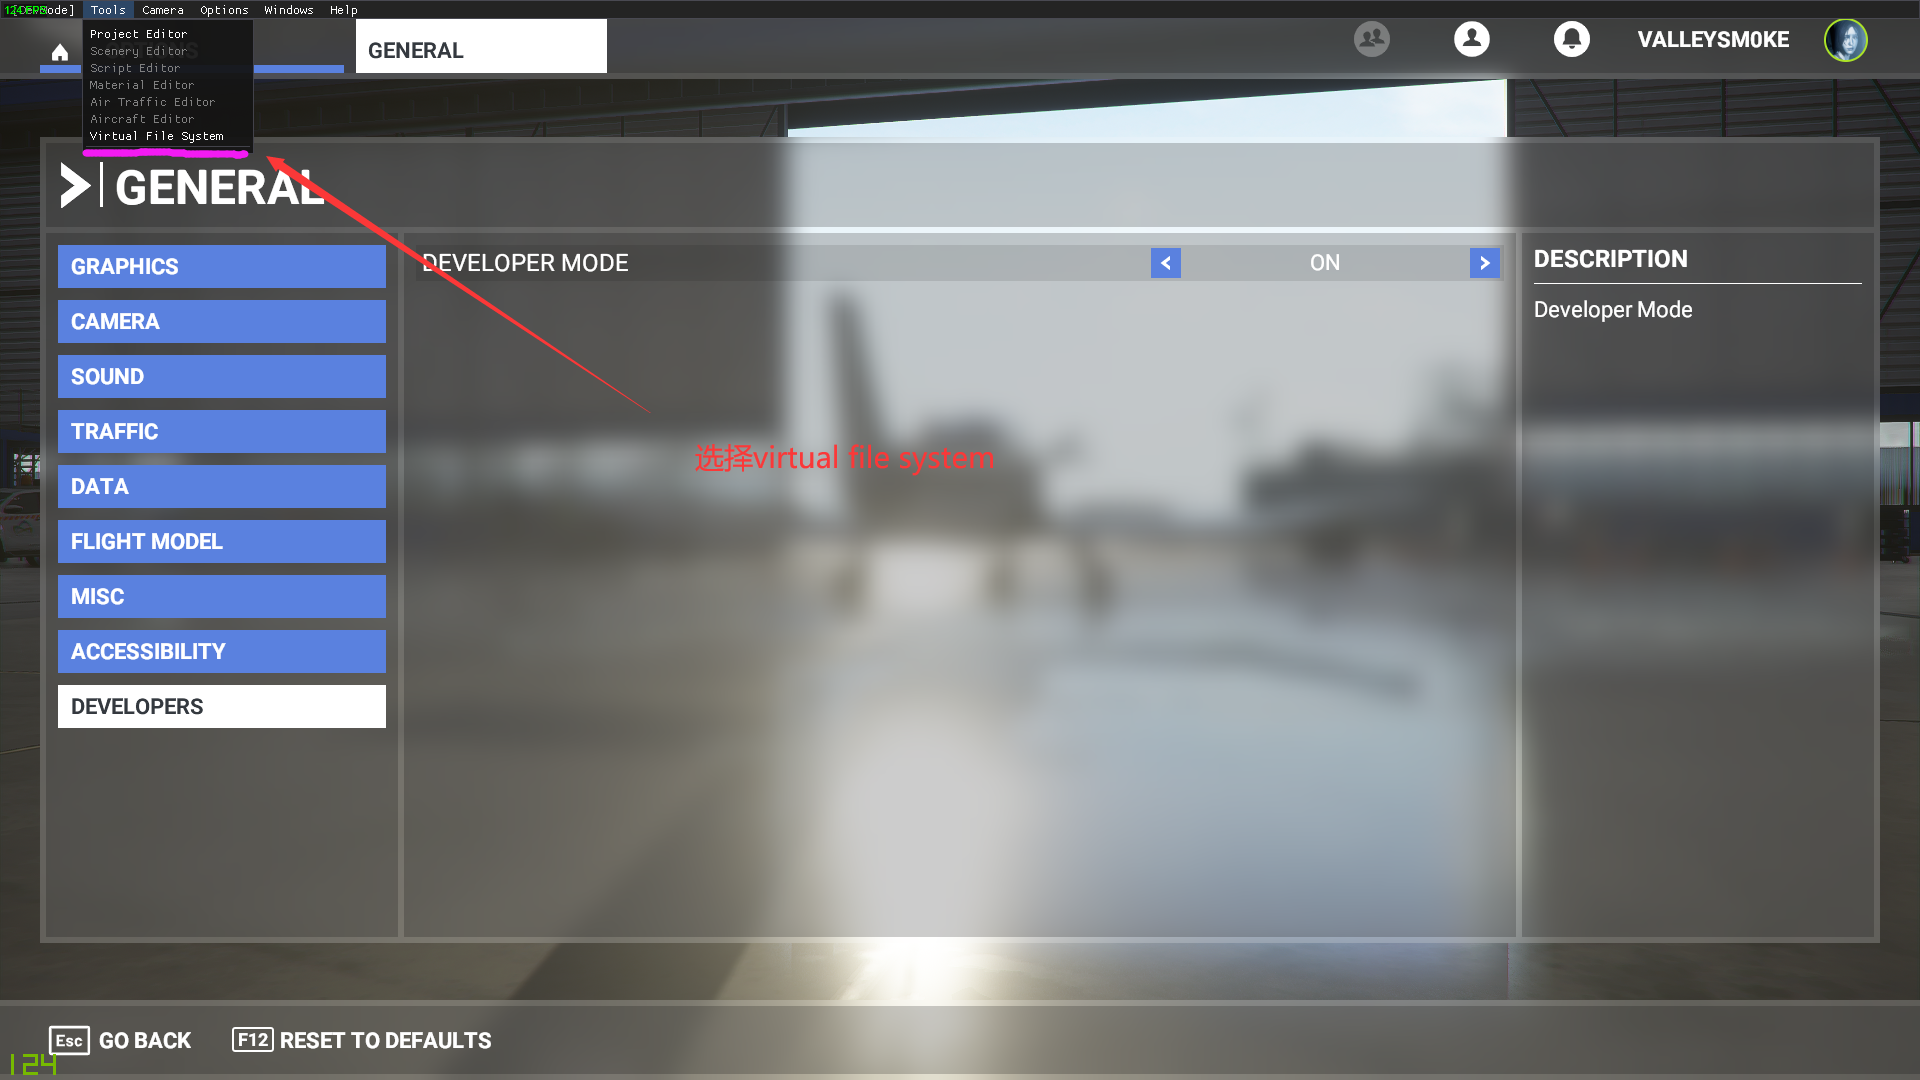Press ESC to Go Back
The width and height of the screenshot is (1920, 1080).
coord(67,1040)
